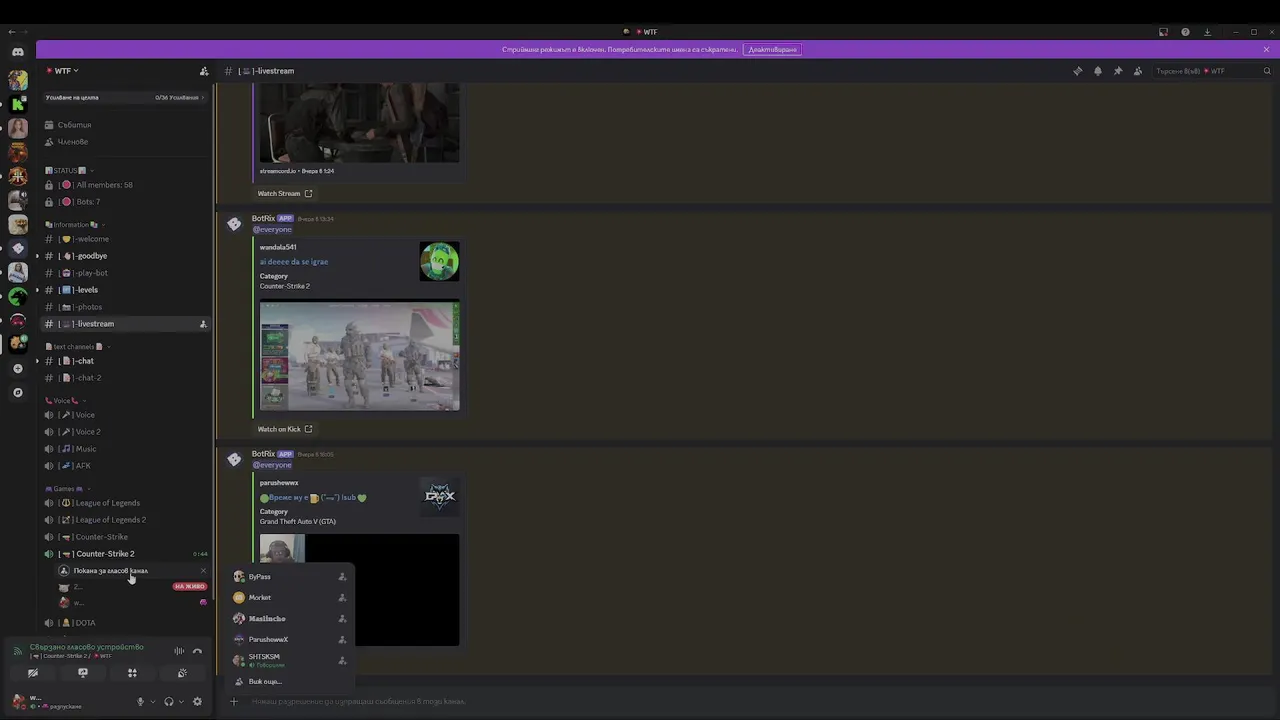The image size is (1280, 720).
Task: Open the server Members entry
Action: point(125,142)
